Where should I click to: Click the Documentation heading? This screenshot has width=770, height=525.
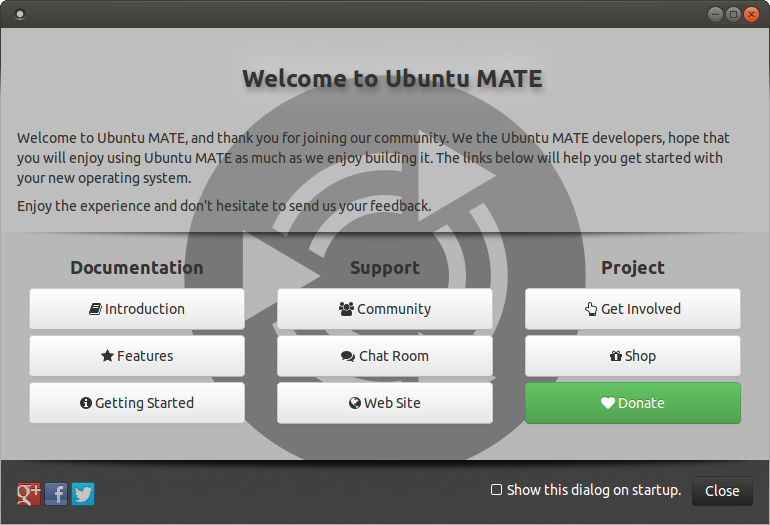click(137, 268)
